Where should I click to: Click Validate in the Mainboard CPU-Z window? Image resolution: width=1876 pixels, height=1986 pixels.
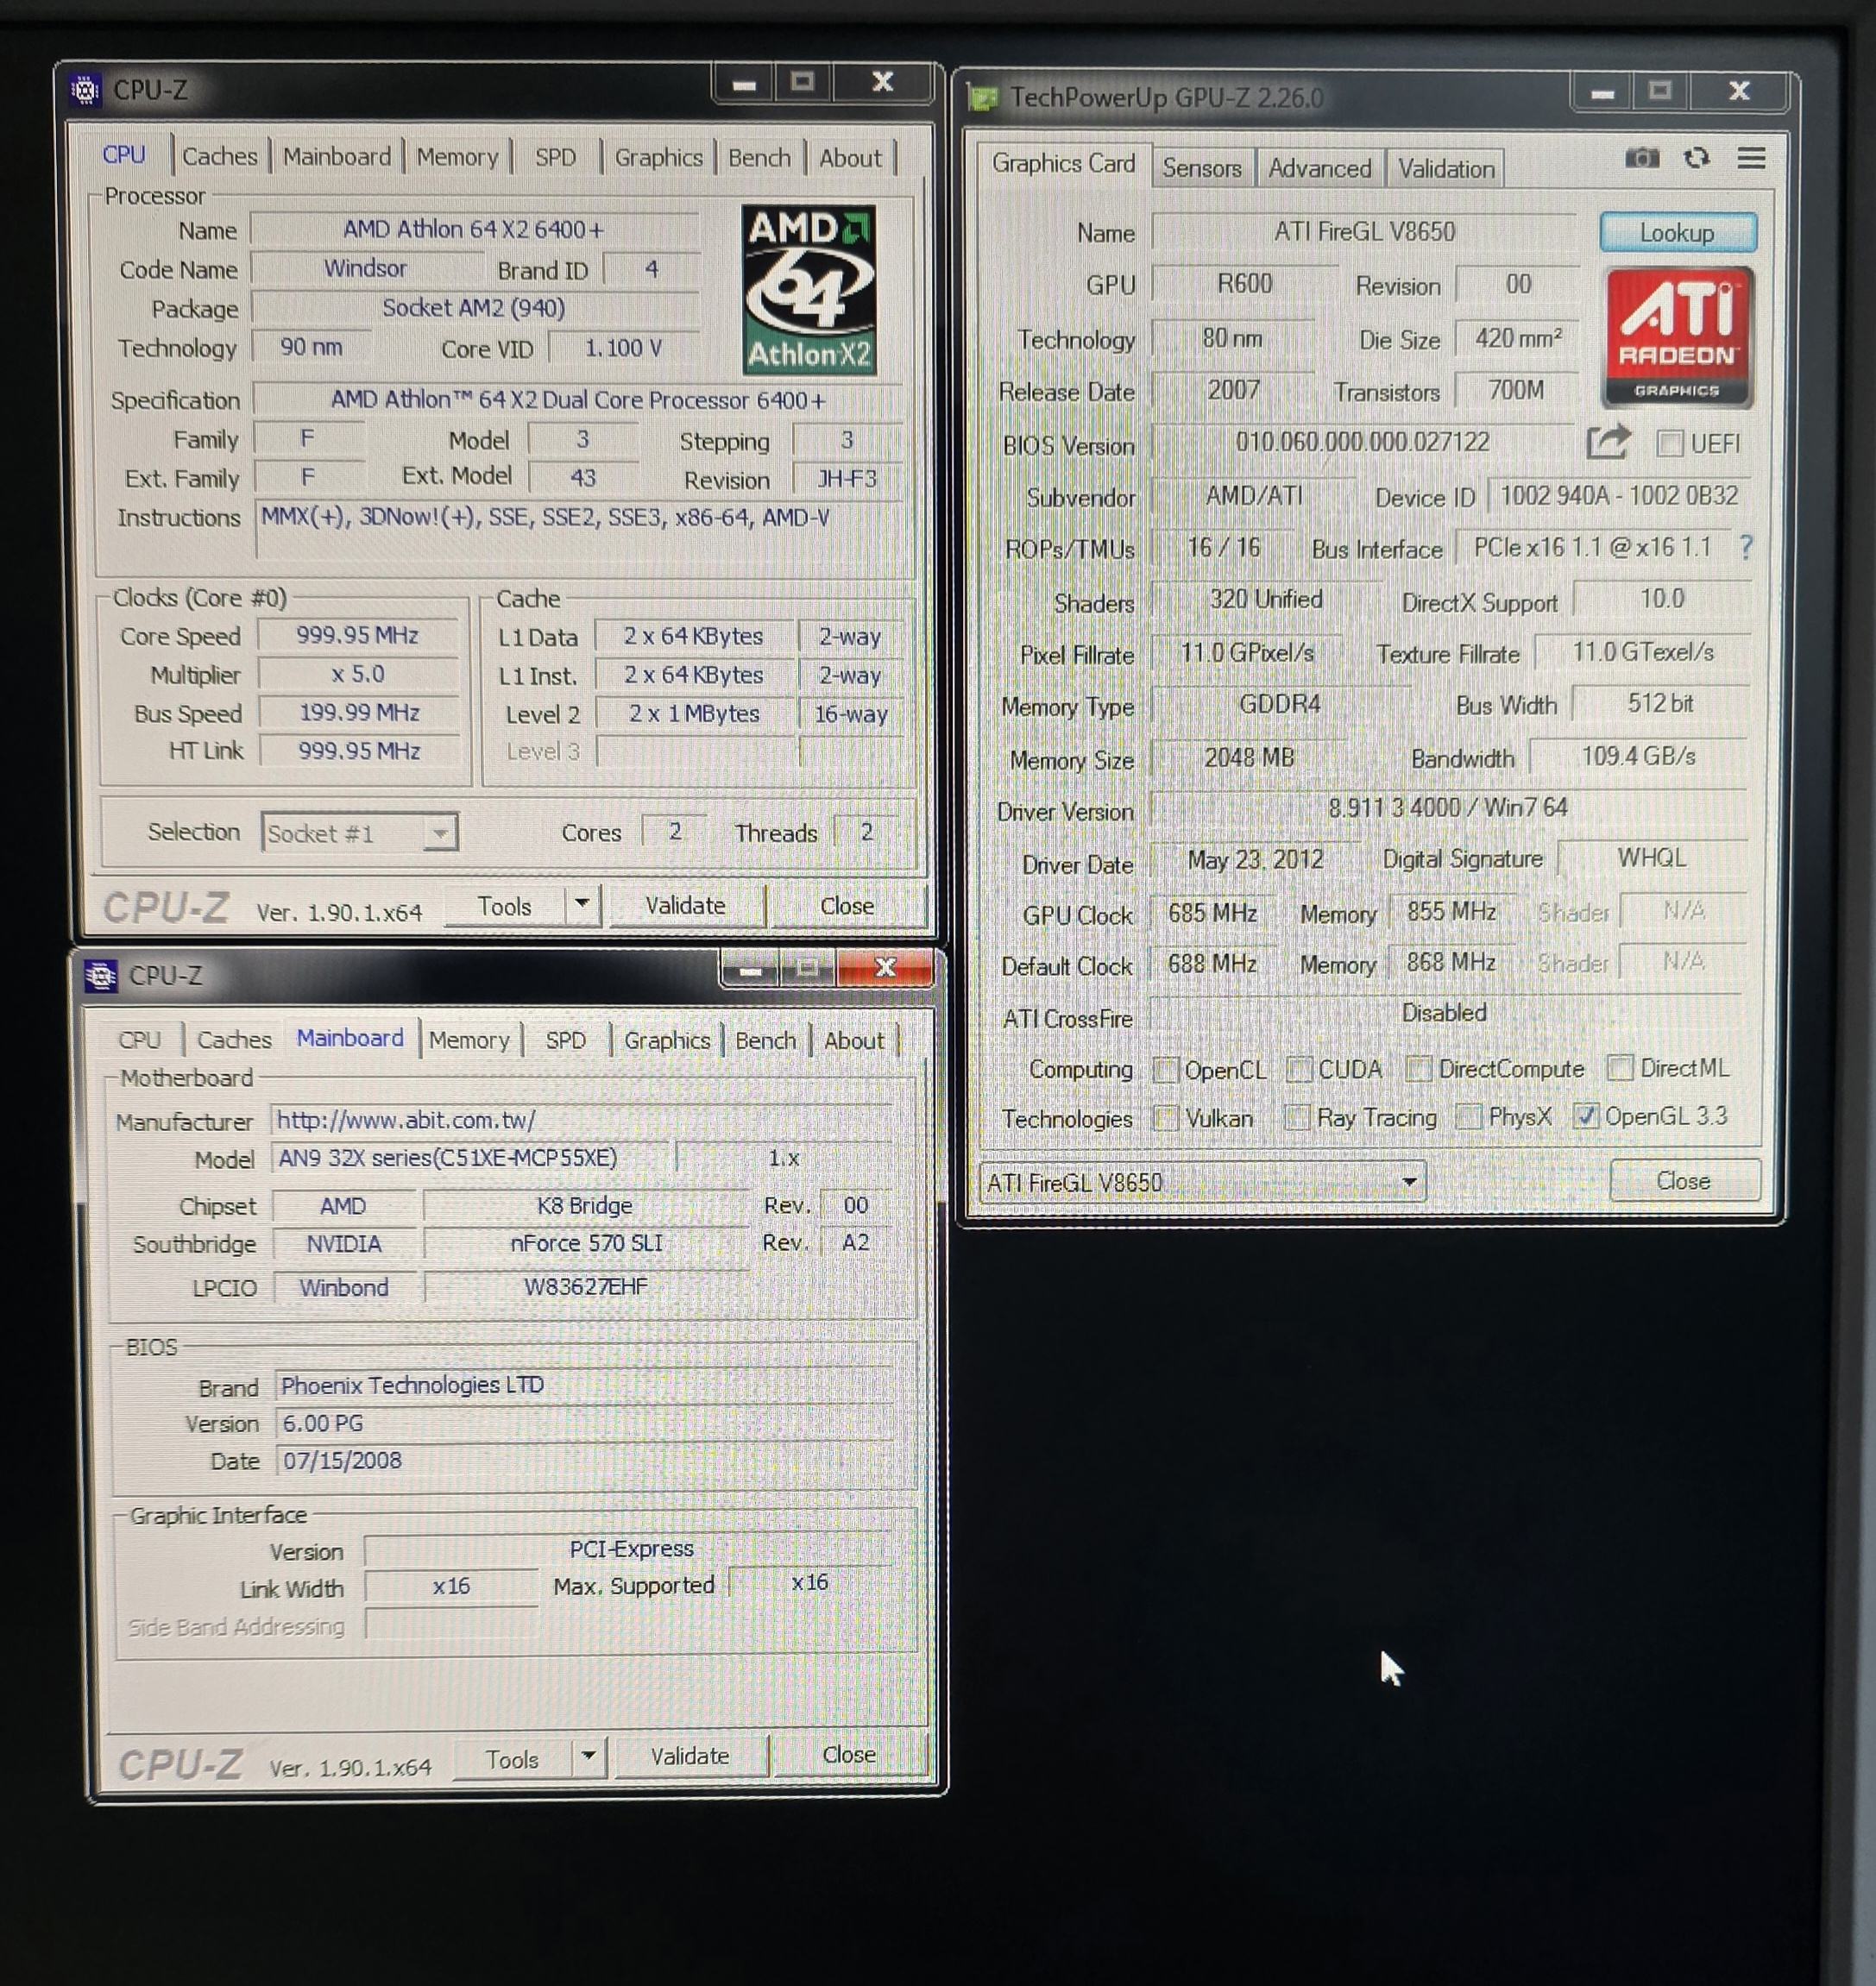click(690, 1756)
